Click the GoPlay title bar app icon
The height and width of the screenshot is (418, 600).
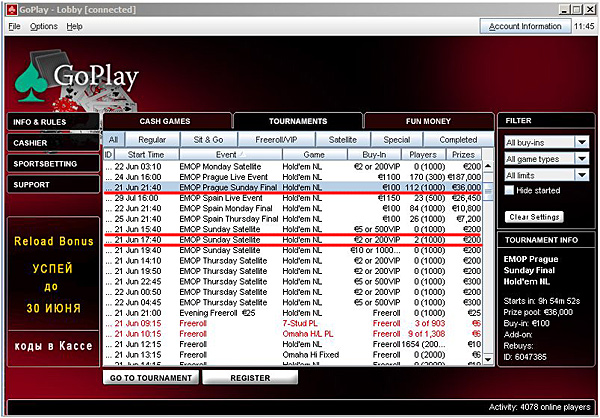[x=12, y=9]
